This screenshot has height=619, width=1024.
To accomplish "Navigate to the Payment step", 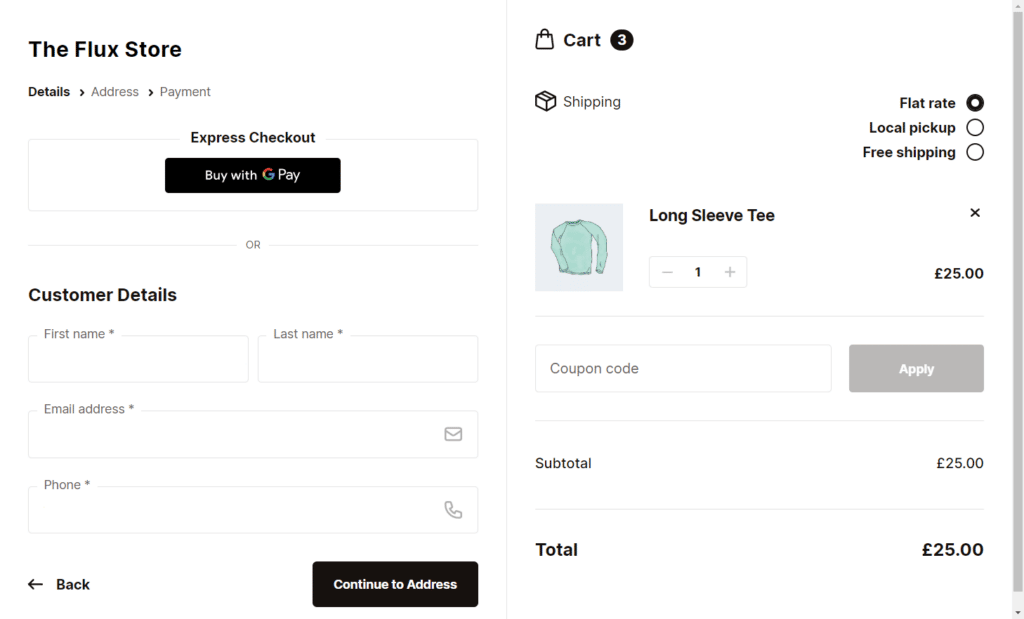I will (x=185, y=91).
